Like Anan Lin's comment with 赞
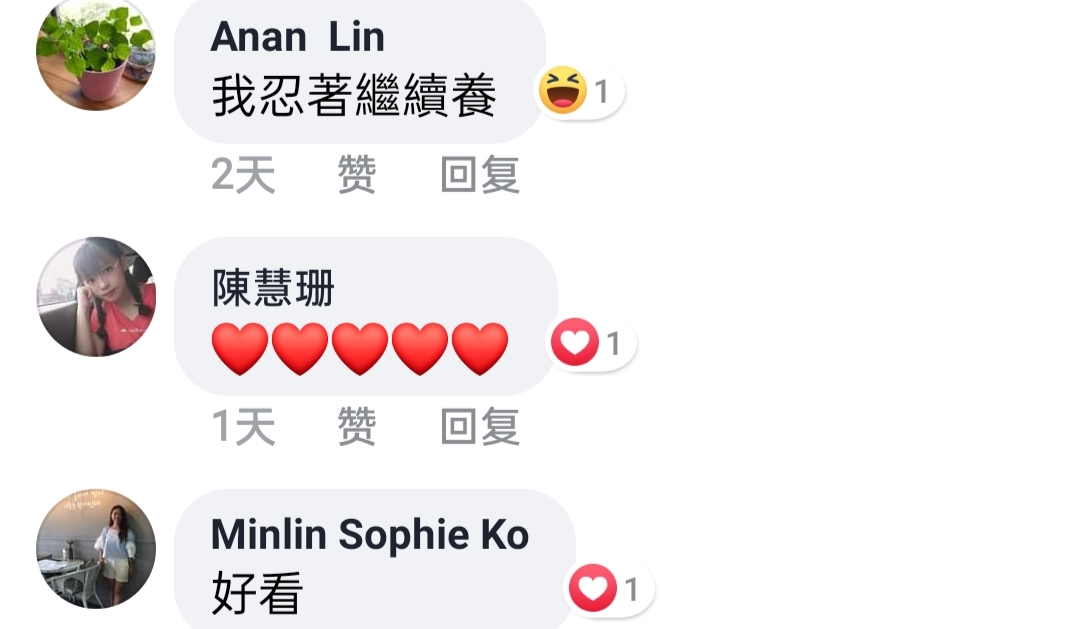 point(356,175)
